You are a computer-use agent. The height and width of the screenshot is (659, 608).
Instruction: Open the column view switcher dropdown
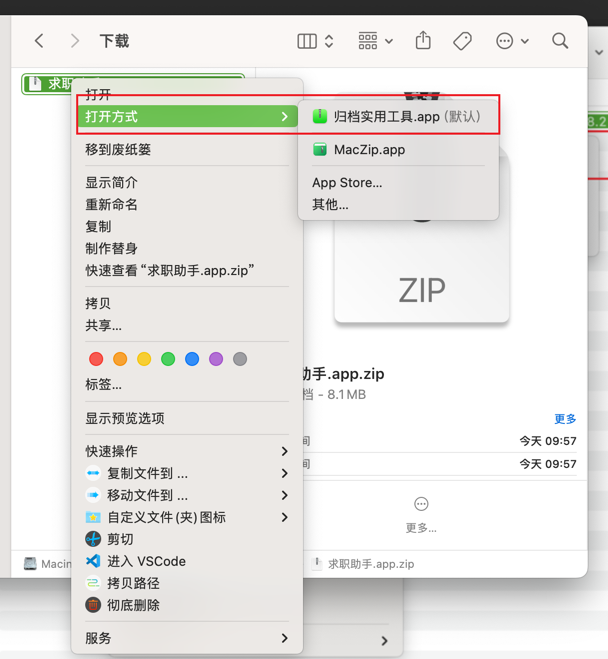pos(315,41)
